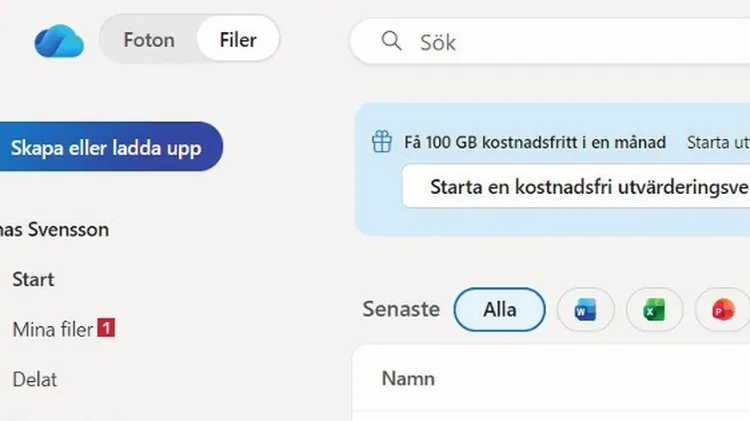Switch to the Foton tab
Image resolution: width=750 pixels, height=421 pixels.
[x=149, y=40]
